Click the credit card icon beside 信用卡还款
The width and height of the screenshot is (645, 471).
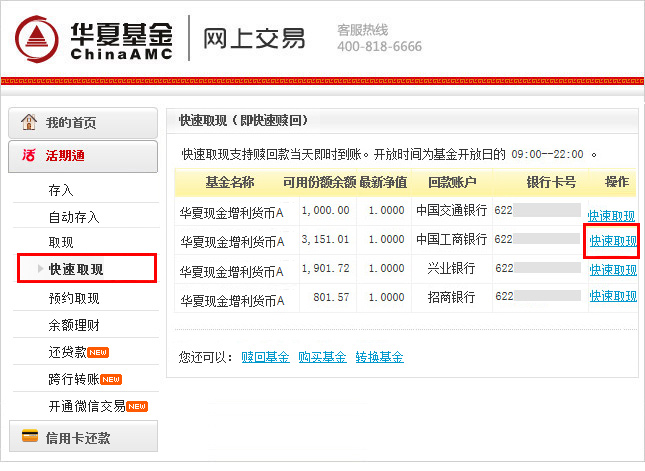[30, 436]
